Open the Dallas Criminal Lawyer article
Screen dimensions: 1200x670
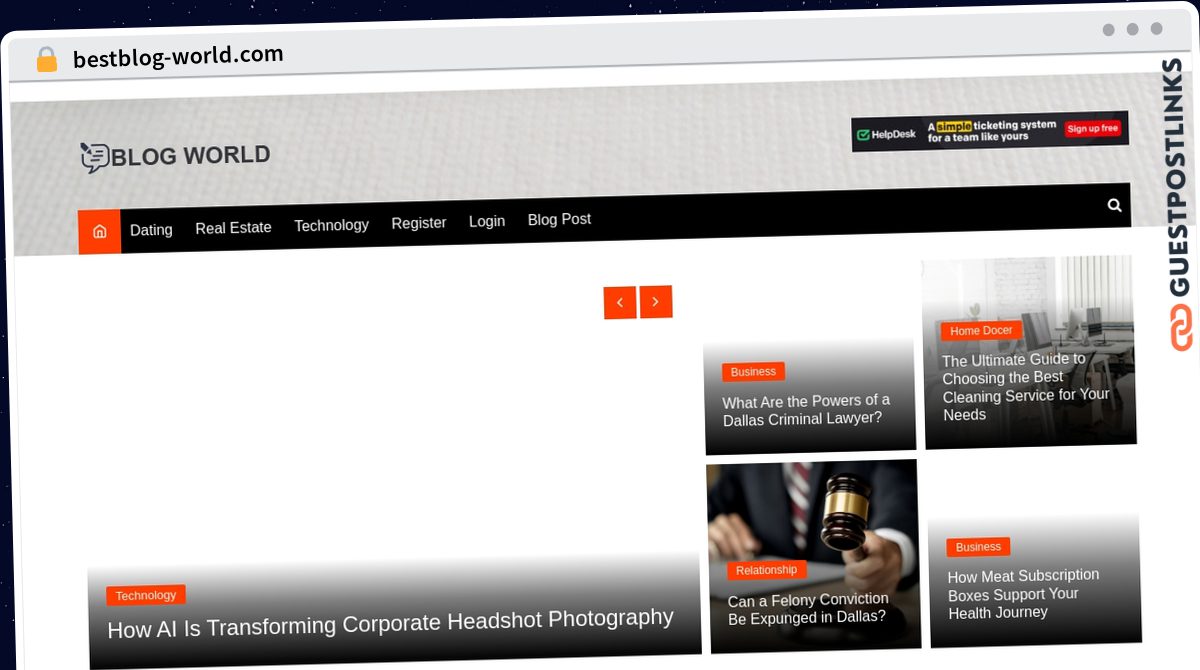(806, 410)
